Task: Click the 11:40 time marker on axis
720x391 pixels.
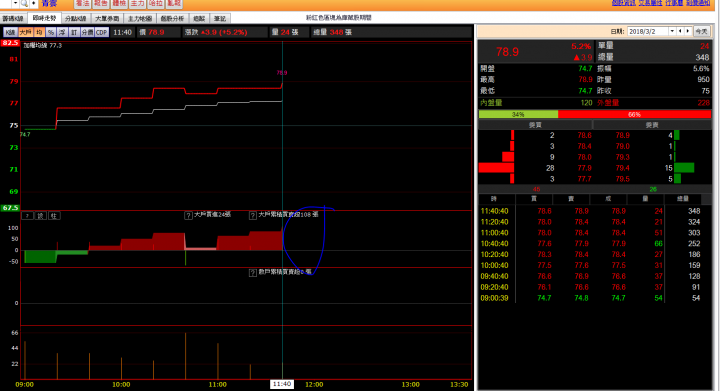Action: point(281,384)
